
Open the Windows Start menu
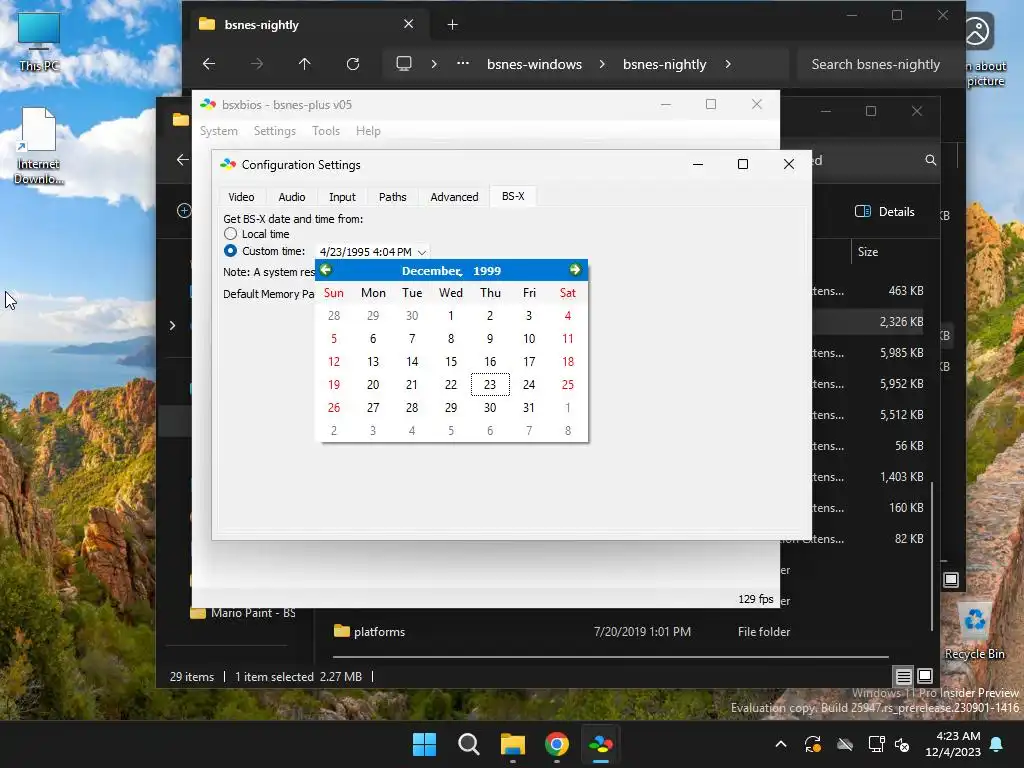click(424, 744)
